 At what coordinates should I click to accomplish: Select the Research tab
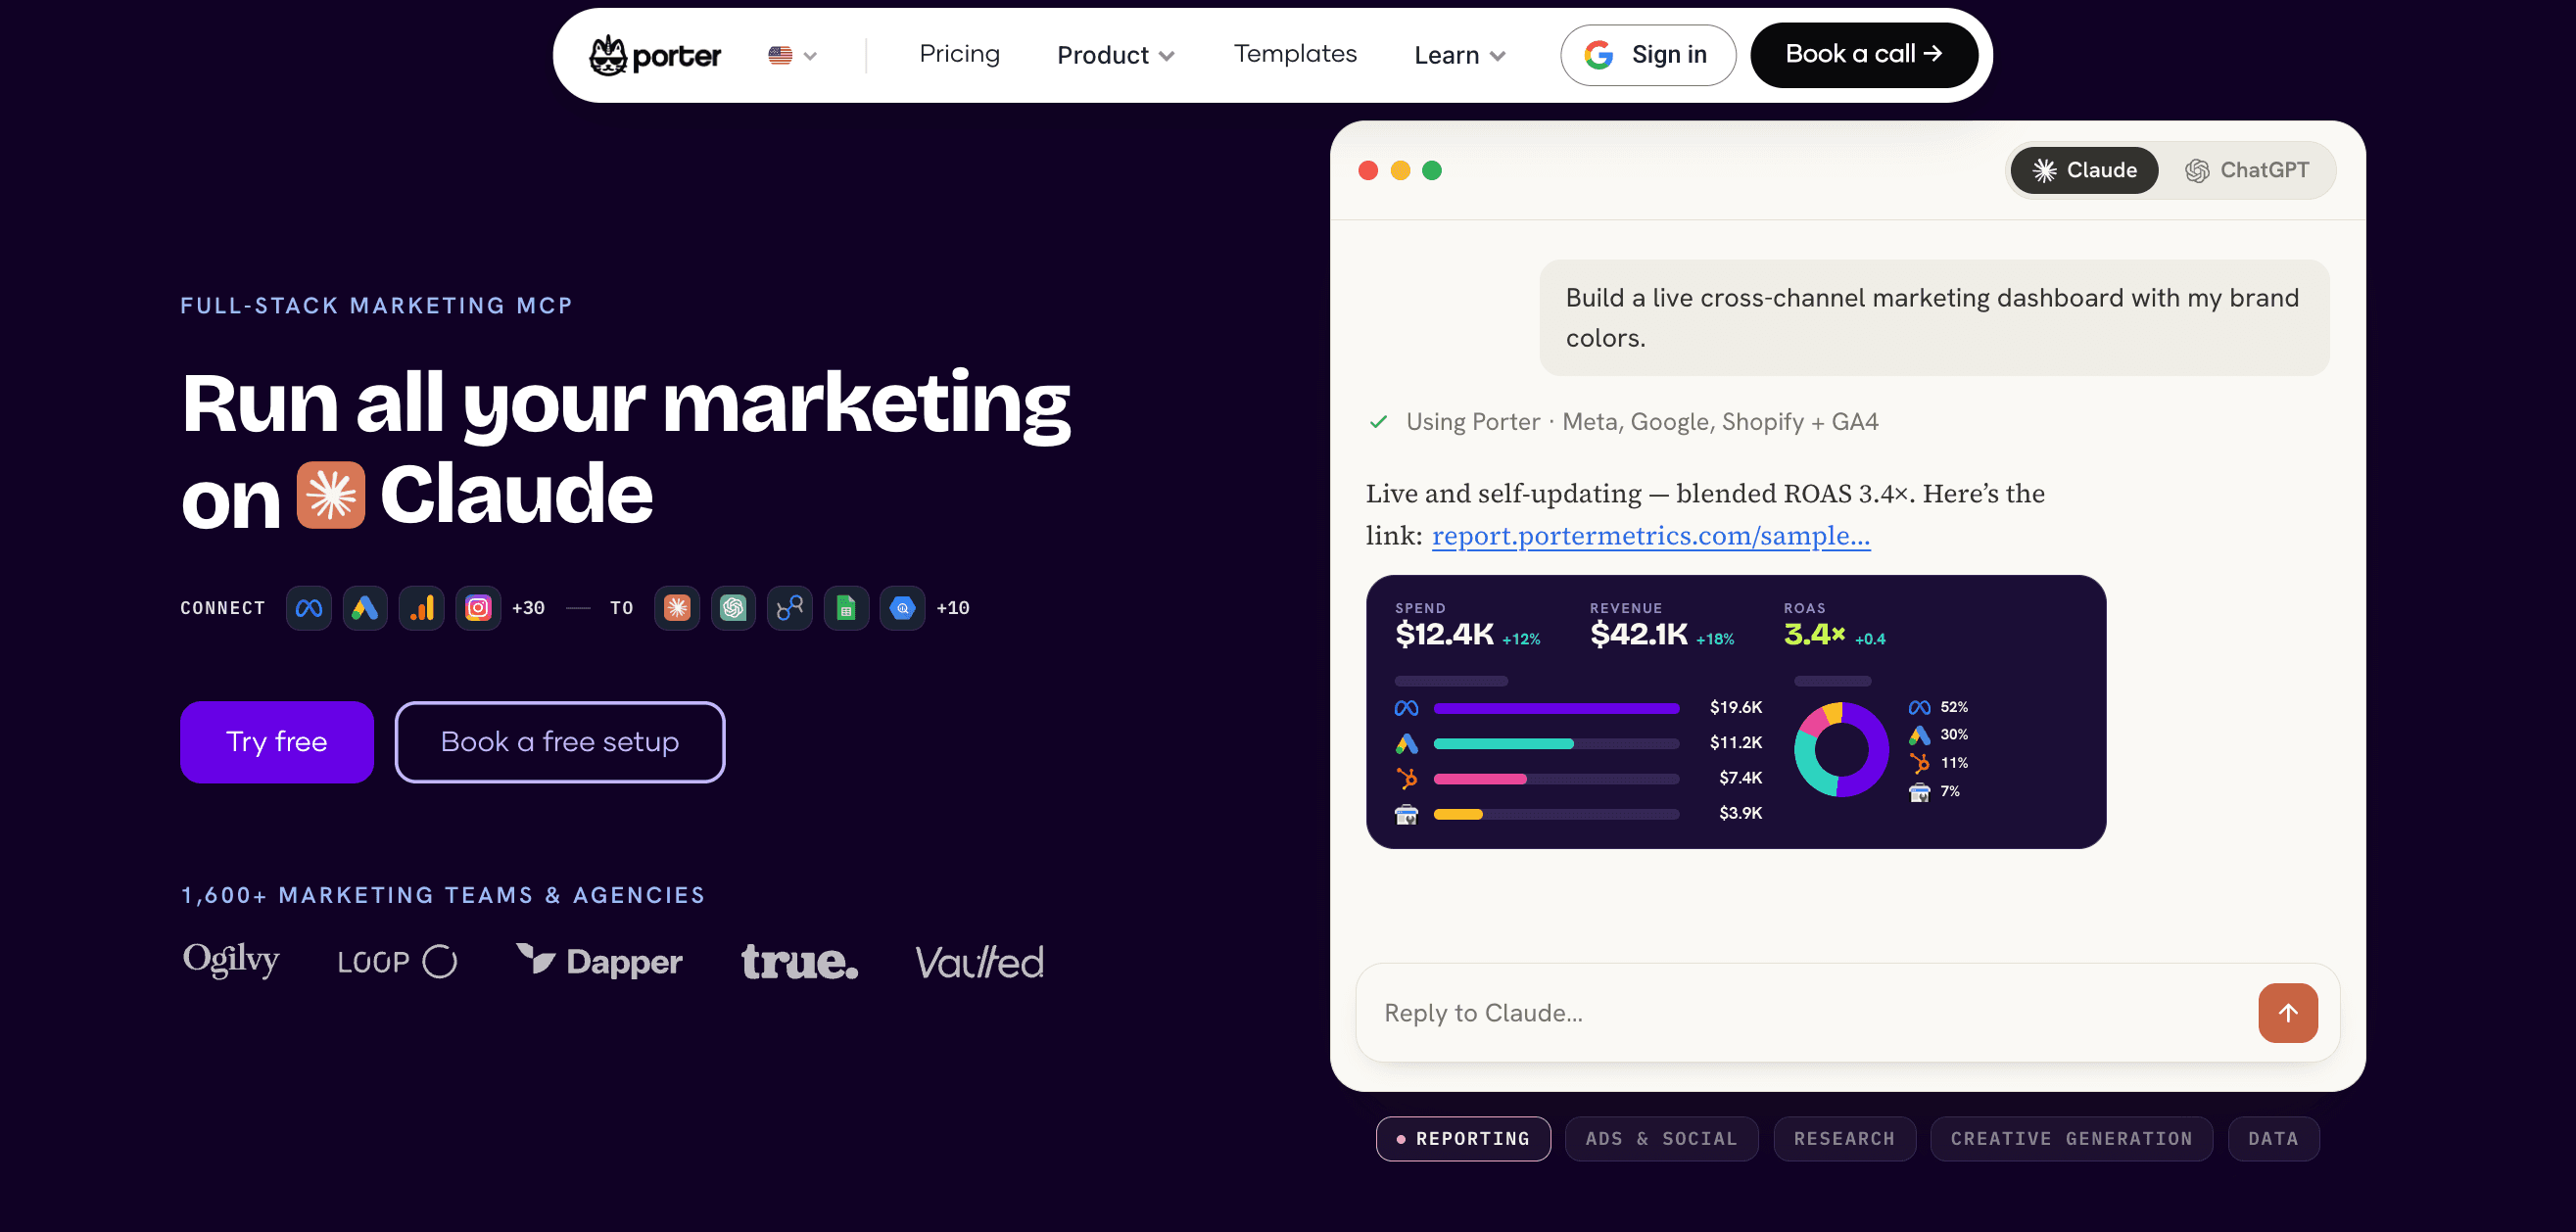pos(1844,1139)
